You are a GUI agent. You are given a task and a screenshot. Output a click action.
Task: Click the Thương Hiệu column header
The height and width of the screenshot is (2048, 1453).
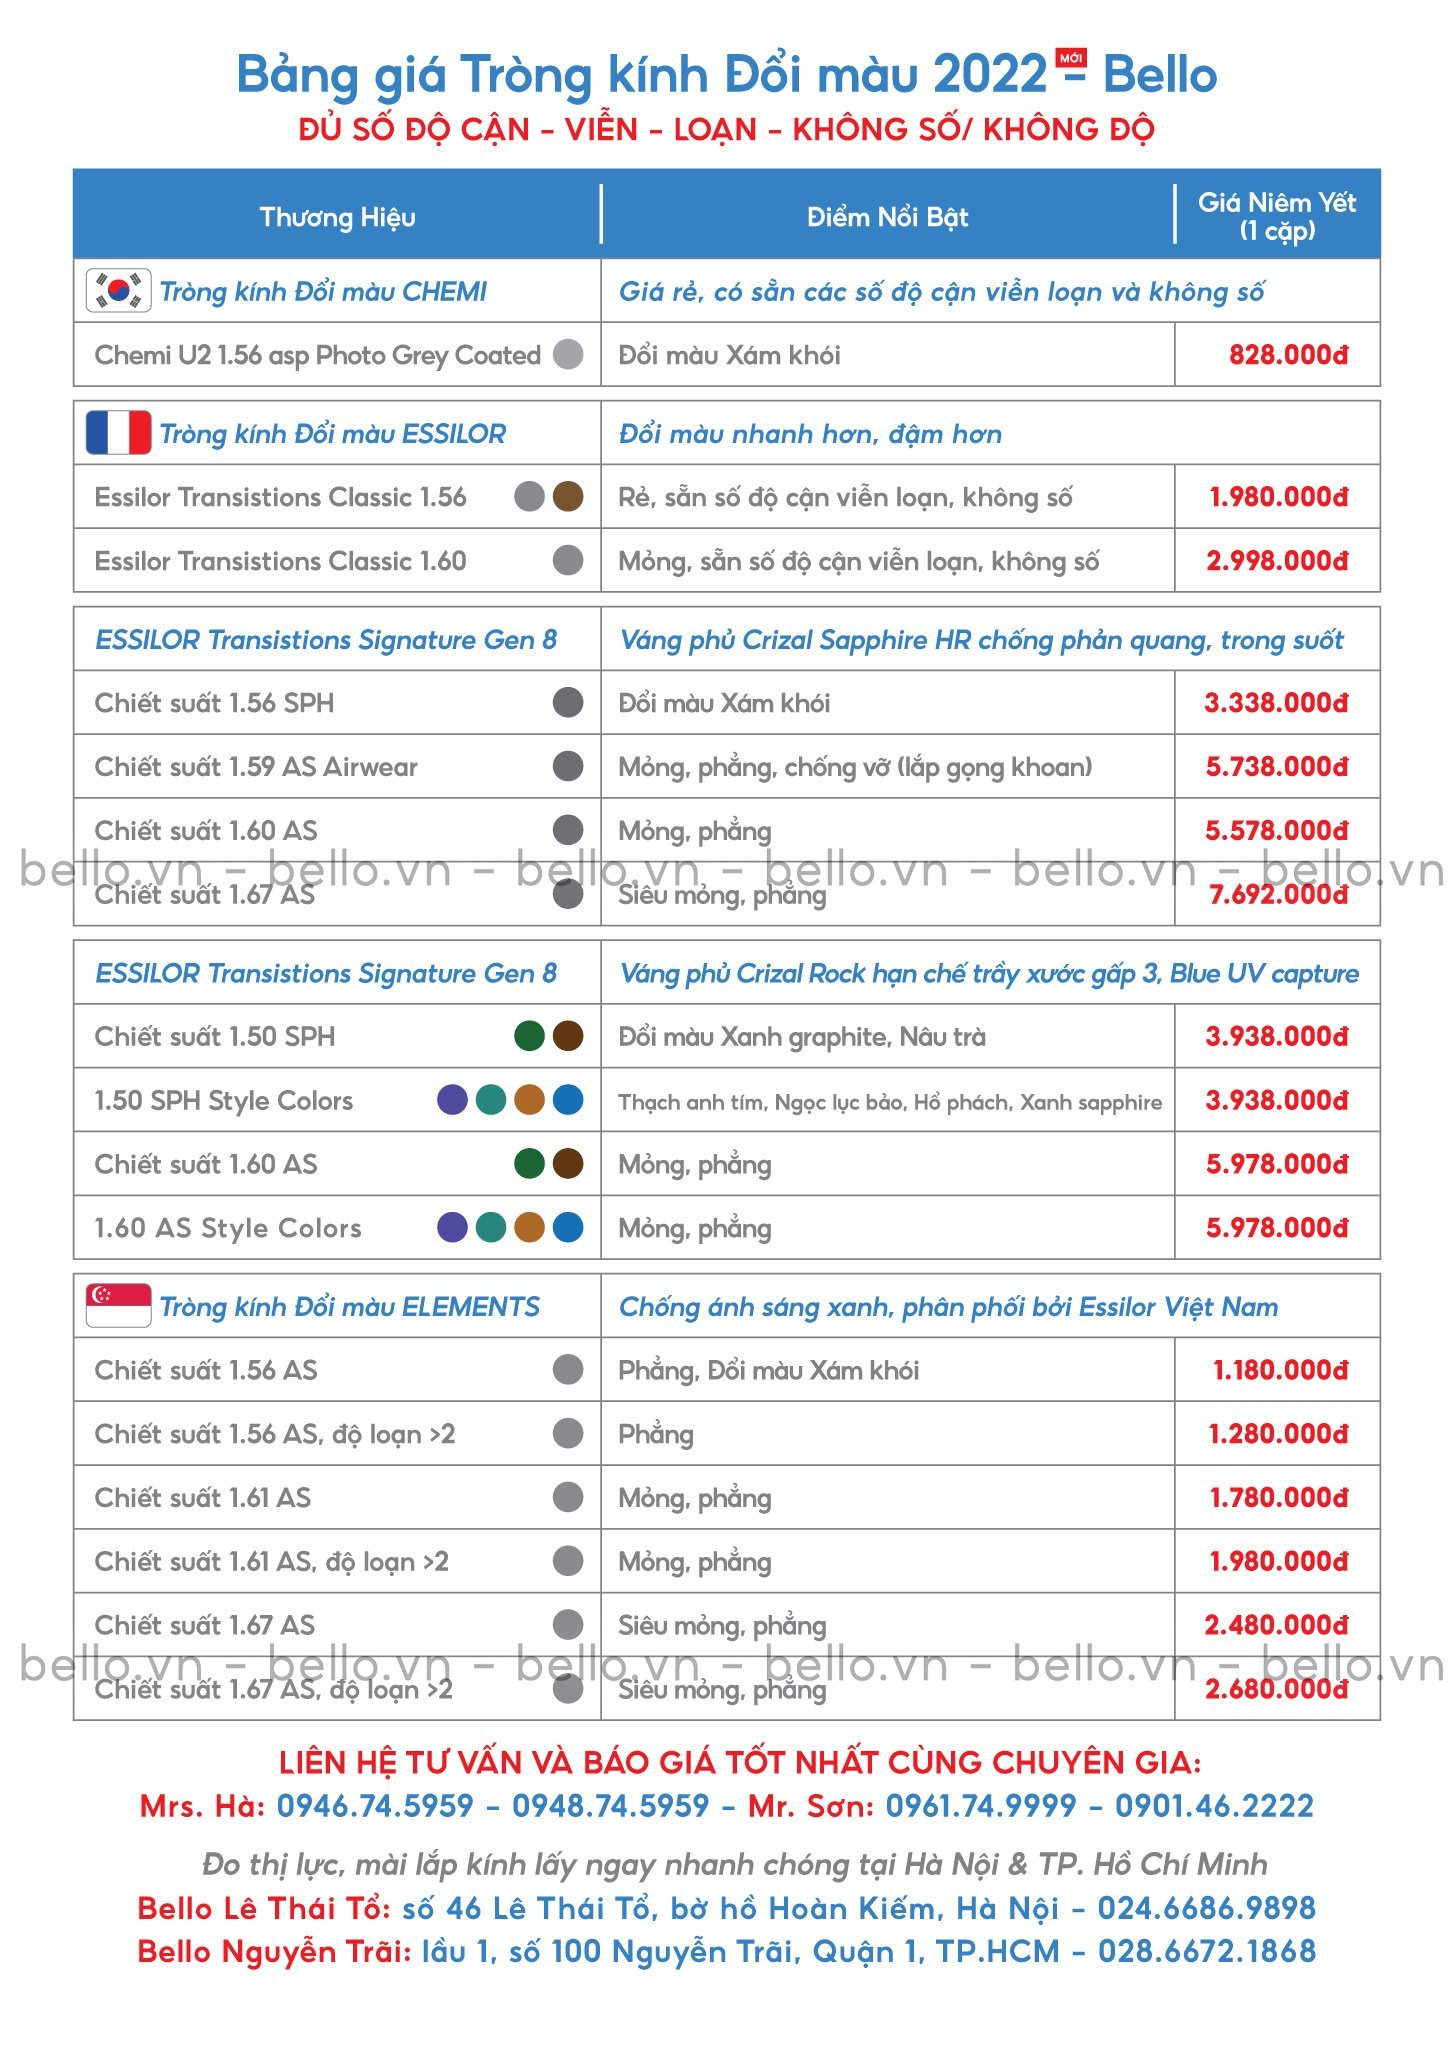[x=337, y=217]
